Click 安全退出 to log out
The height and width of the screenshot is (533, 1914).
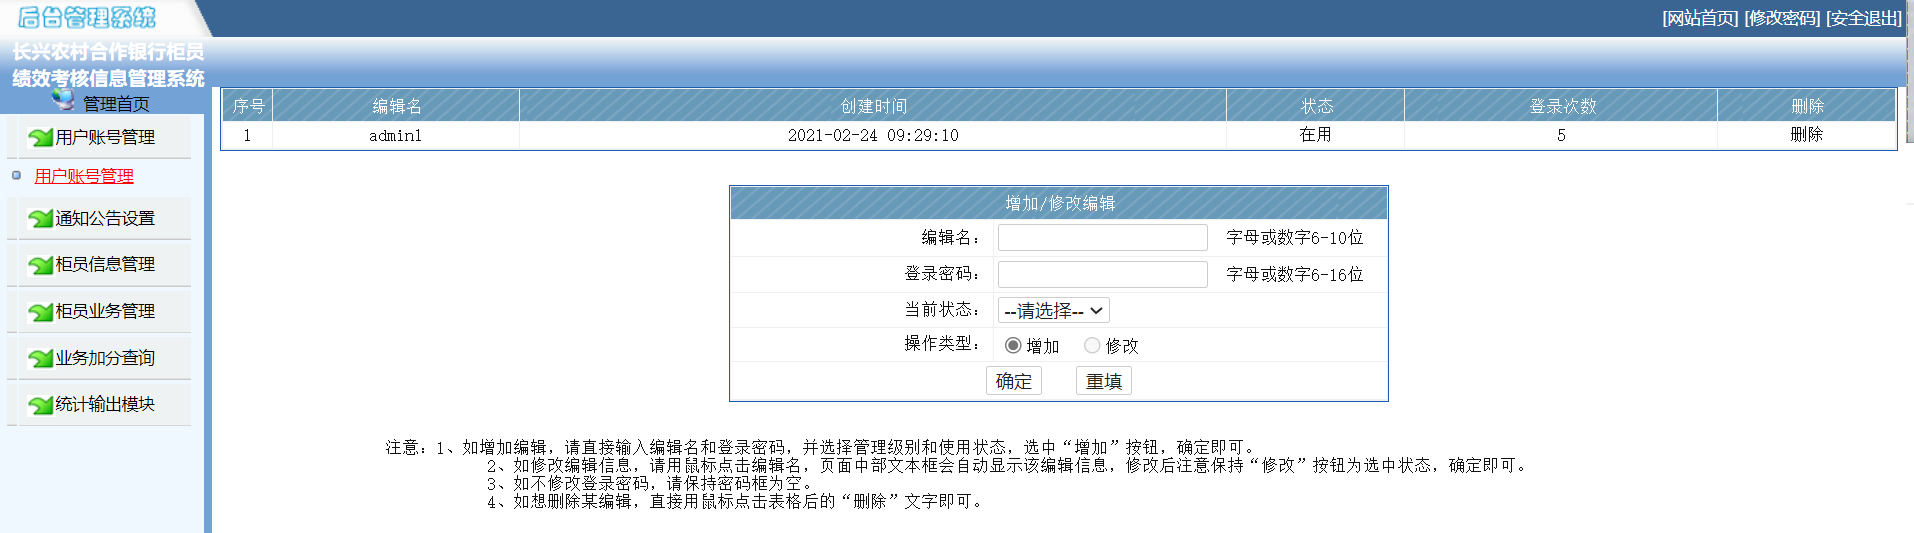(1864, 18)
